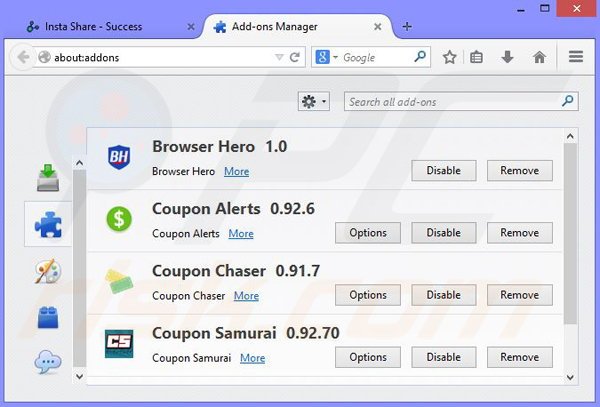Click magnifier in Google search box
The width and height of the screenshot is (600, 407).
point(420,57)
